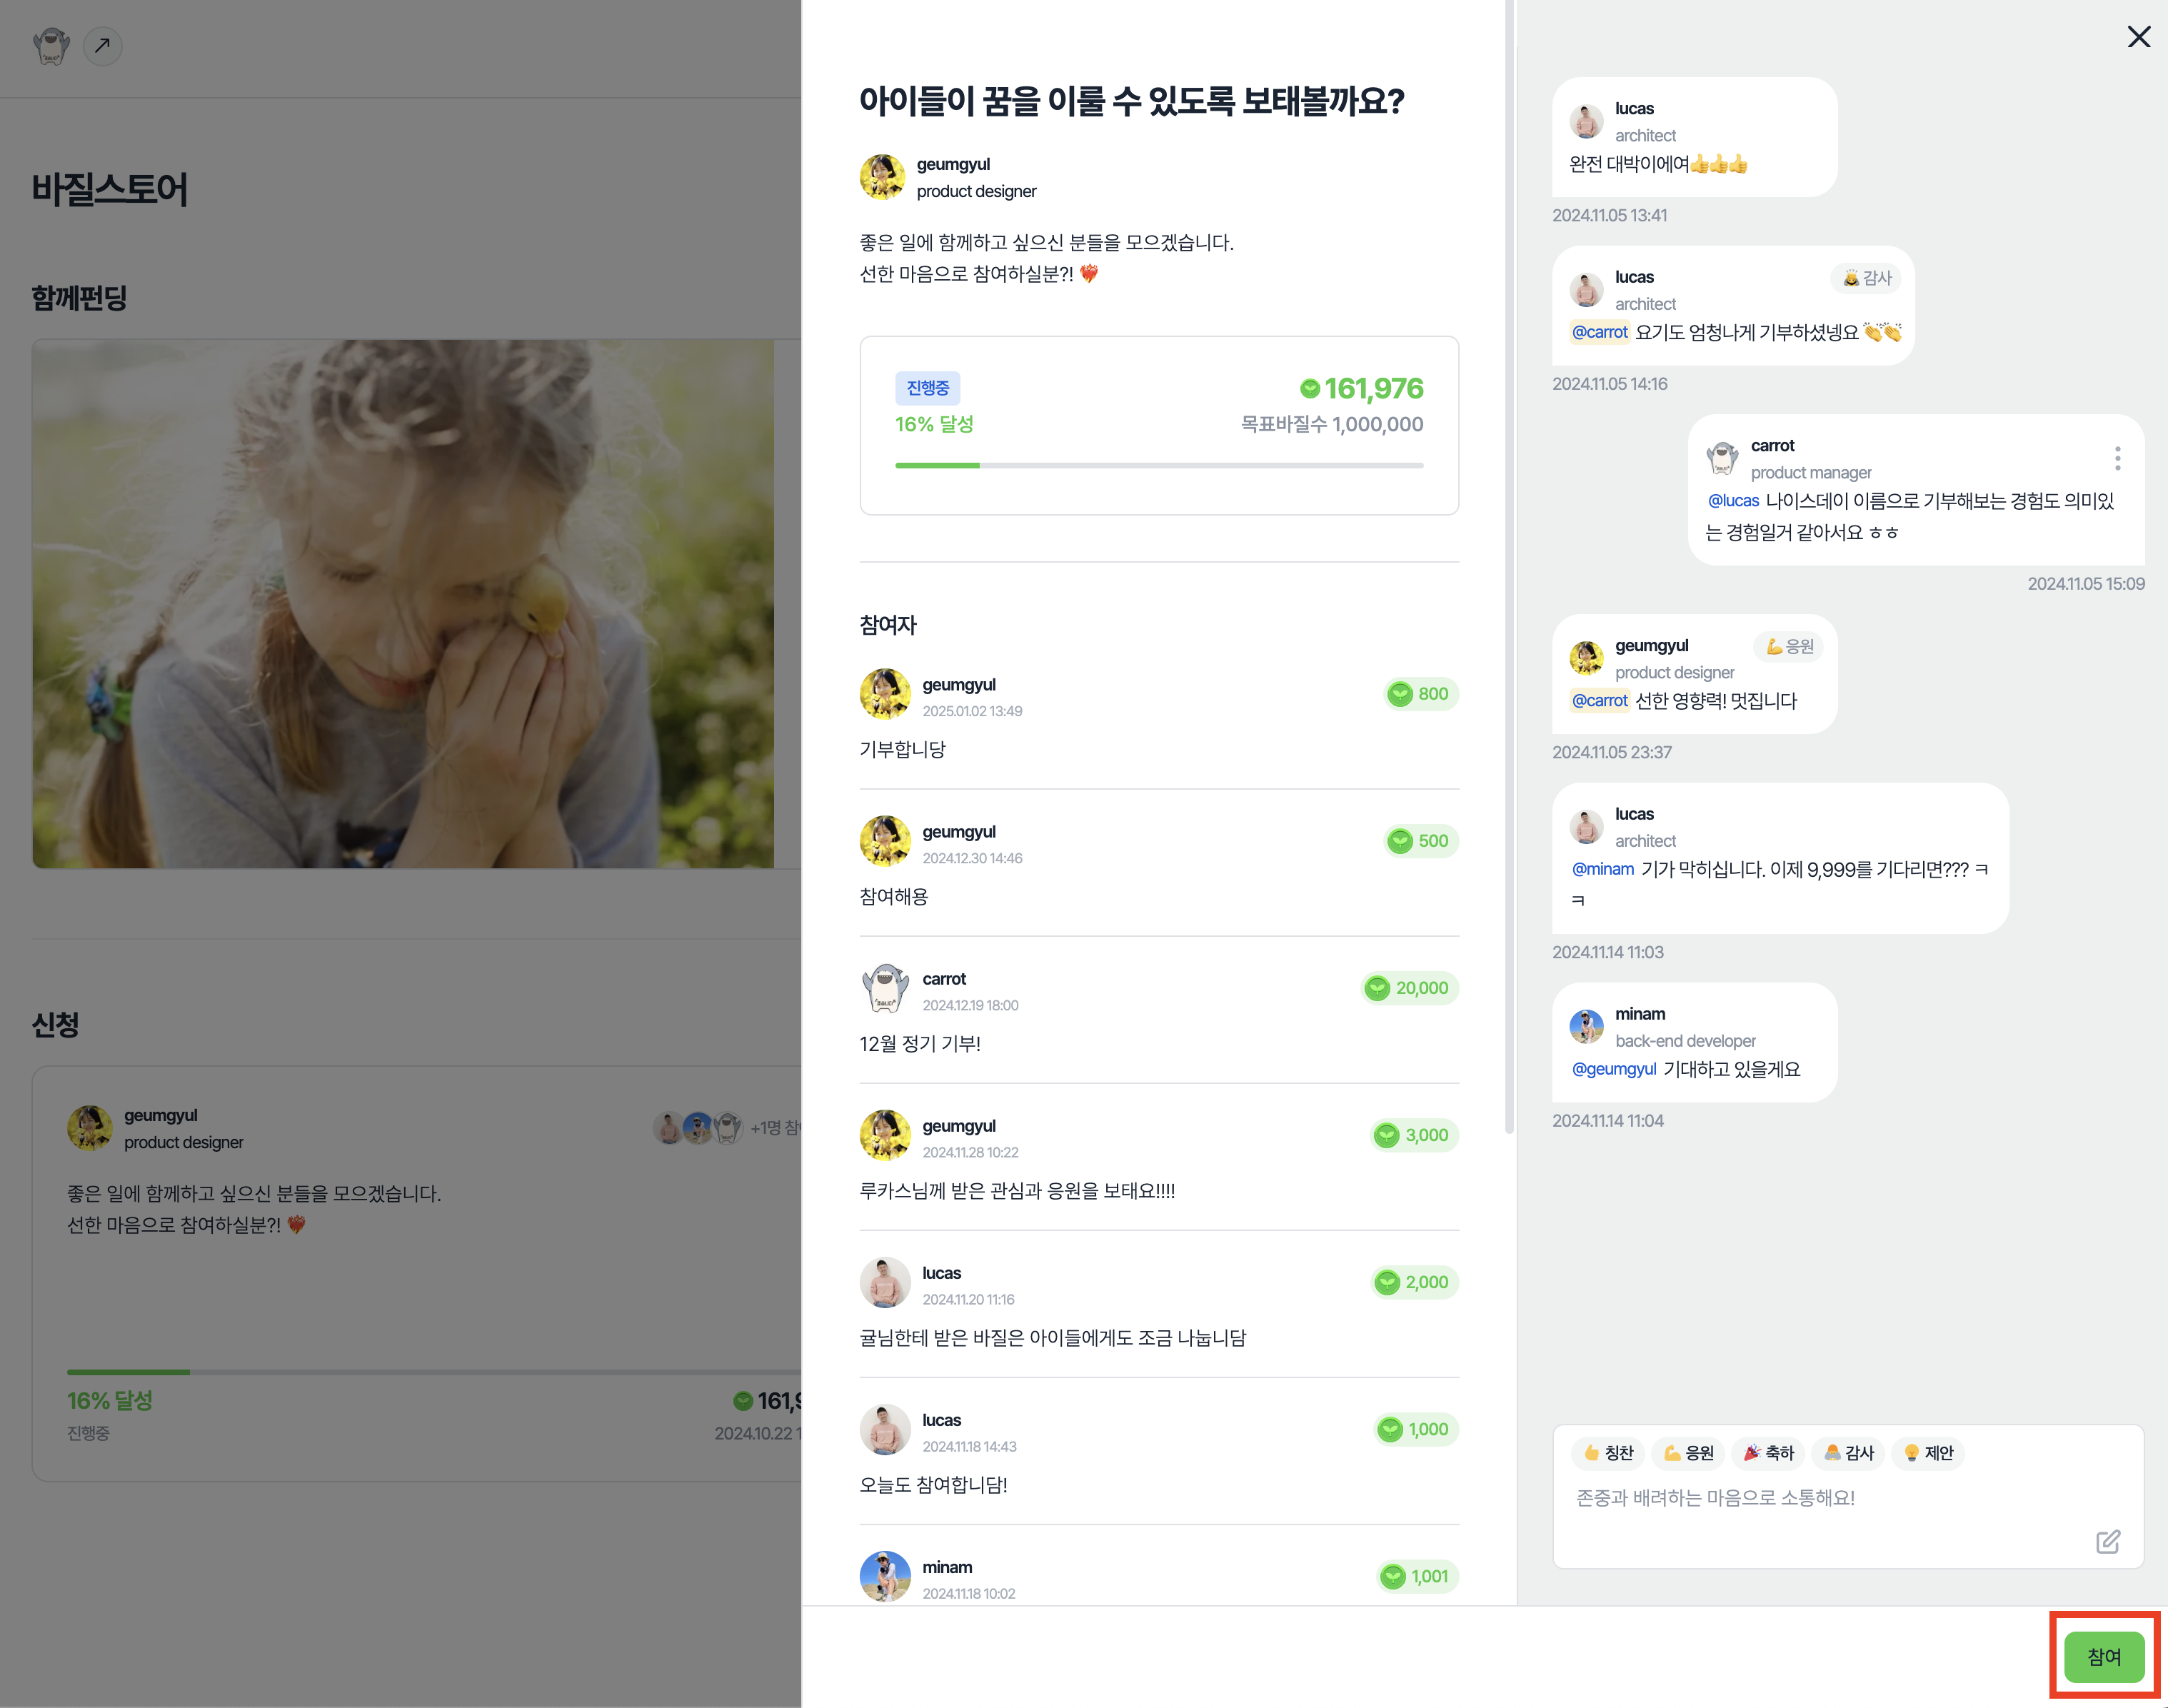Image resolution: width=2168 pixels, height=1708 pixels.
Task: Click the girl with duckling funding image
Action: (x=403, y=603)
